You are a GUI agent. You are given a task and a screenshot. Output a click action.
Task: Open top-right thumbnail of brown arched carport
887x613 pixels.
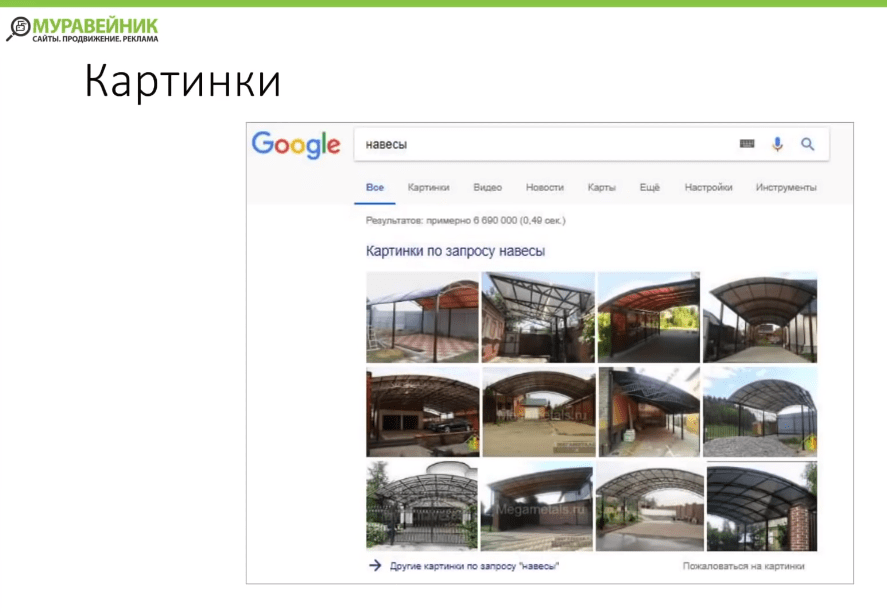click(760, 317)
